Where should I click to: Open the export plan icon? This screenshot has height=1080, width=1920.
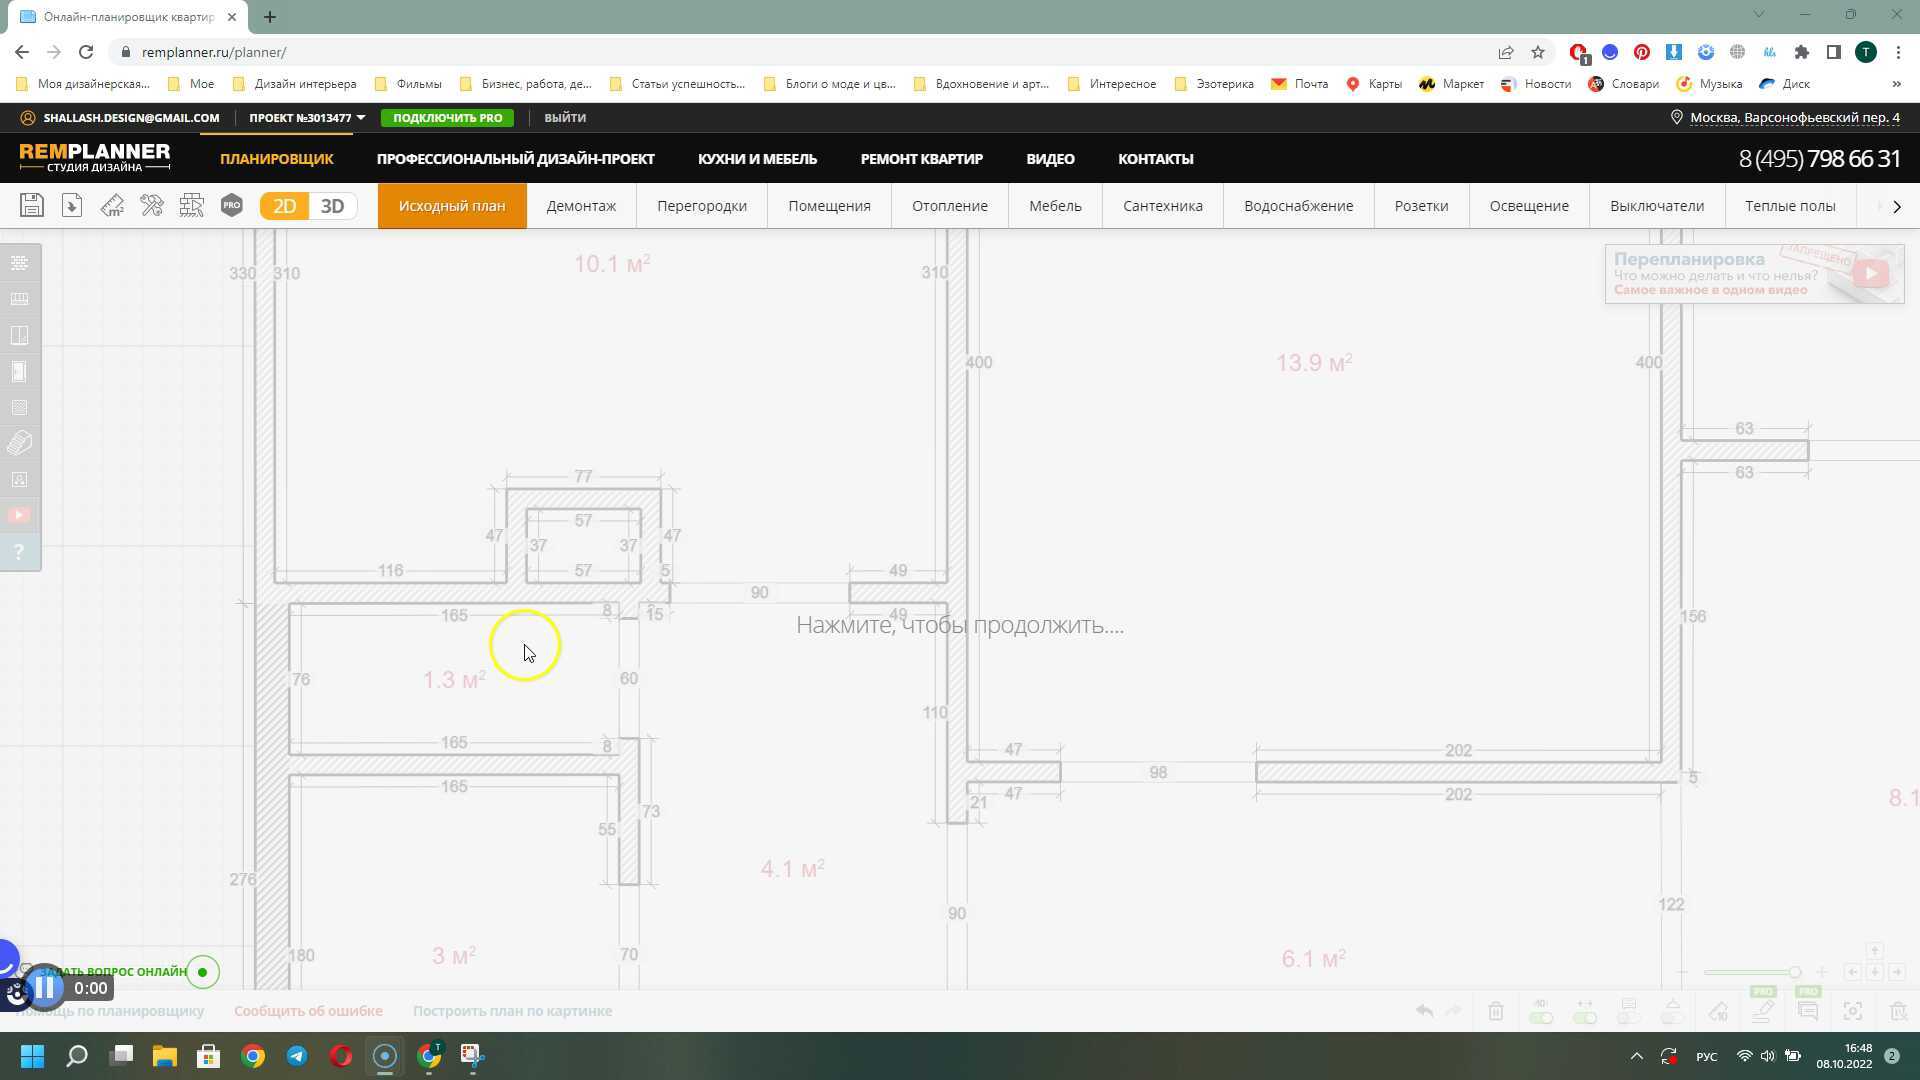coord(71,205)
